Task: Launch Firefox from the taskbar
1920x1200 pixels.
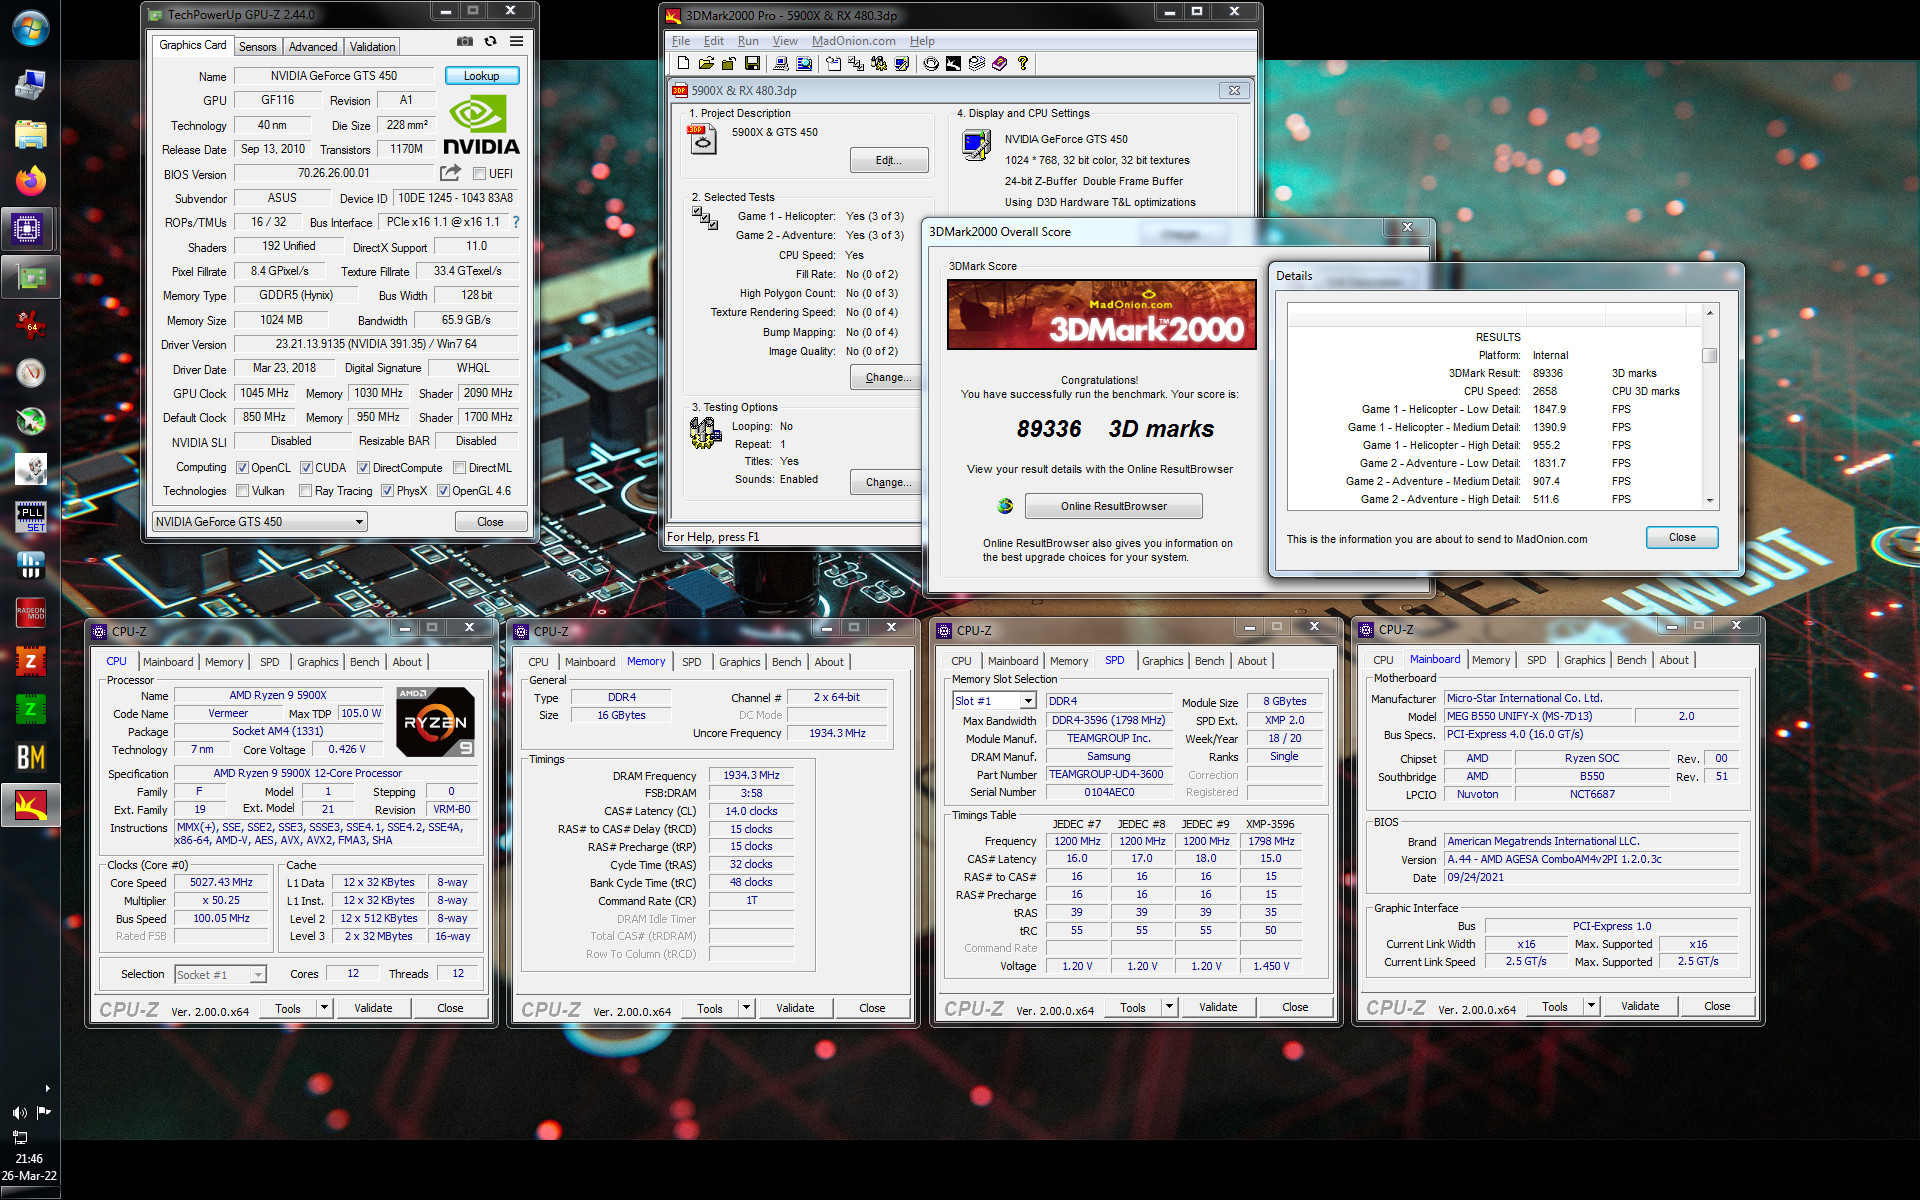Action: pos(30,181)
